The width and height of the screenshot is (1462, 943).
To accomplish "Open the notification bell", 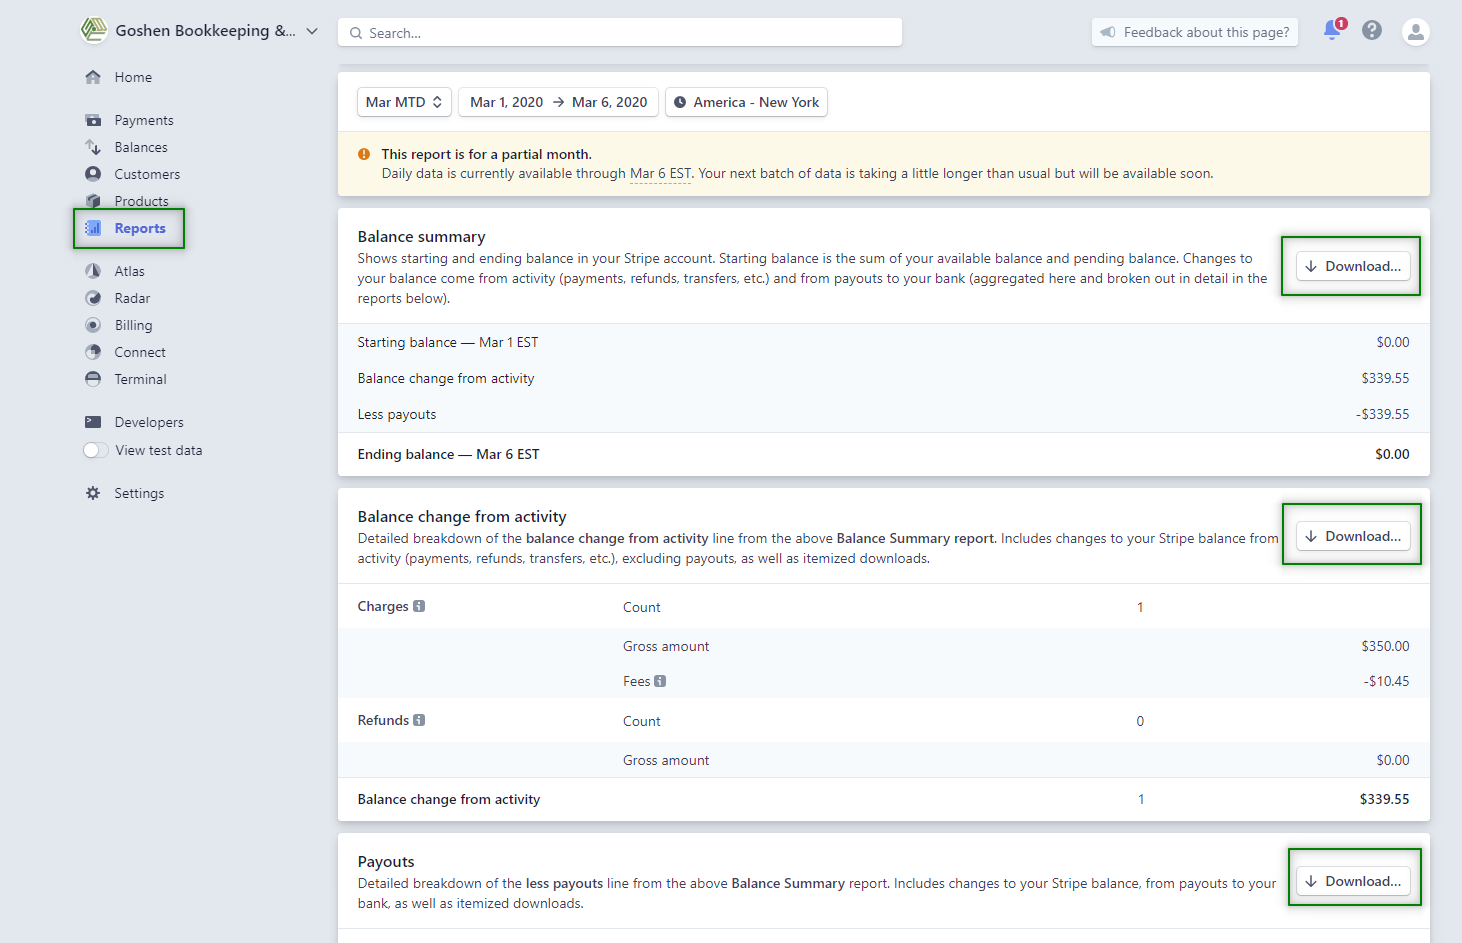I will tap(1331, 31).
